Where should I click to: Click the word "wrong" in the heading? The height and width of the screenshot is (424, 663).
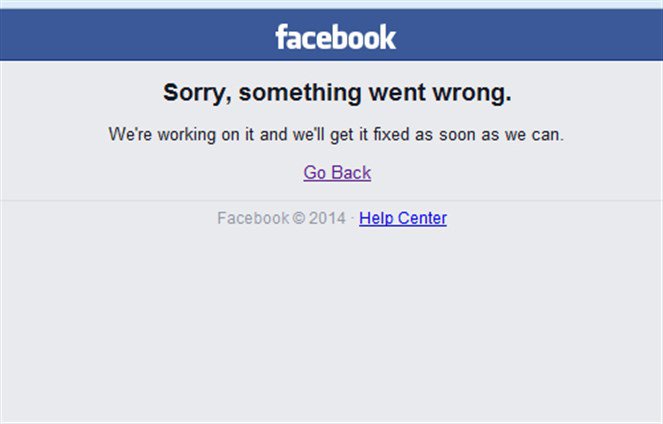[473, 93]
